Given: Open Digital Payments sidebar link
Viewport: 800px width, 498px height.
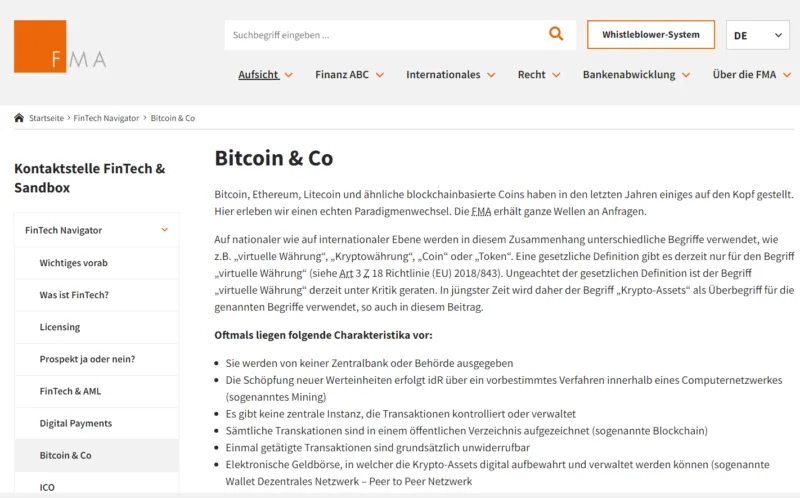Looking at the screenshot, I should [x=76, y=423].
